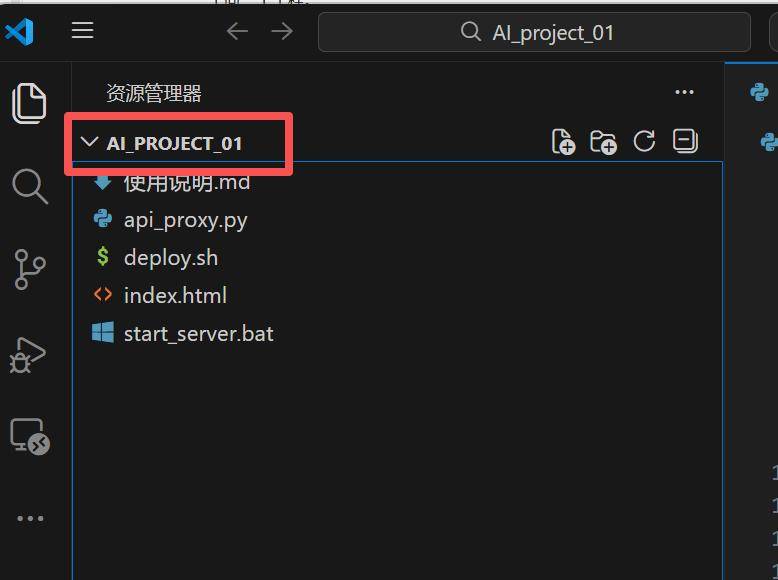Screen dimensions: 778x580
Task: Open the hamburger application menu
Action: tap(83, 31)
